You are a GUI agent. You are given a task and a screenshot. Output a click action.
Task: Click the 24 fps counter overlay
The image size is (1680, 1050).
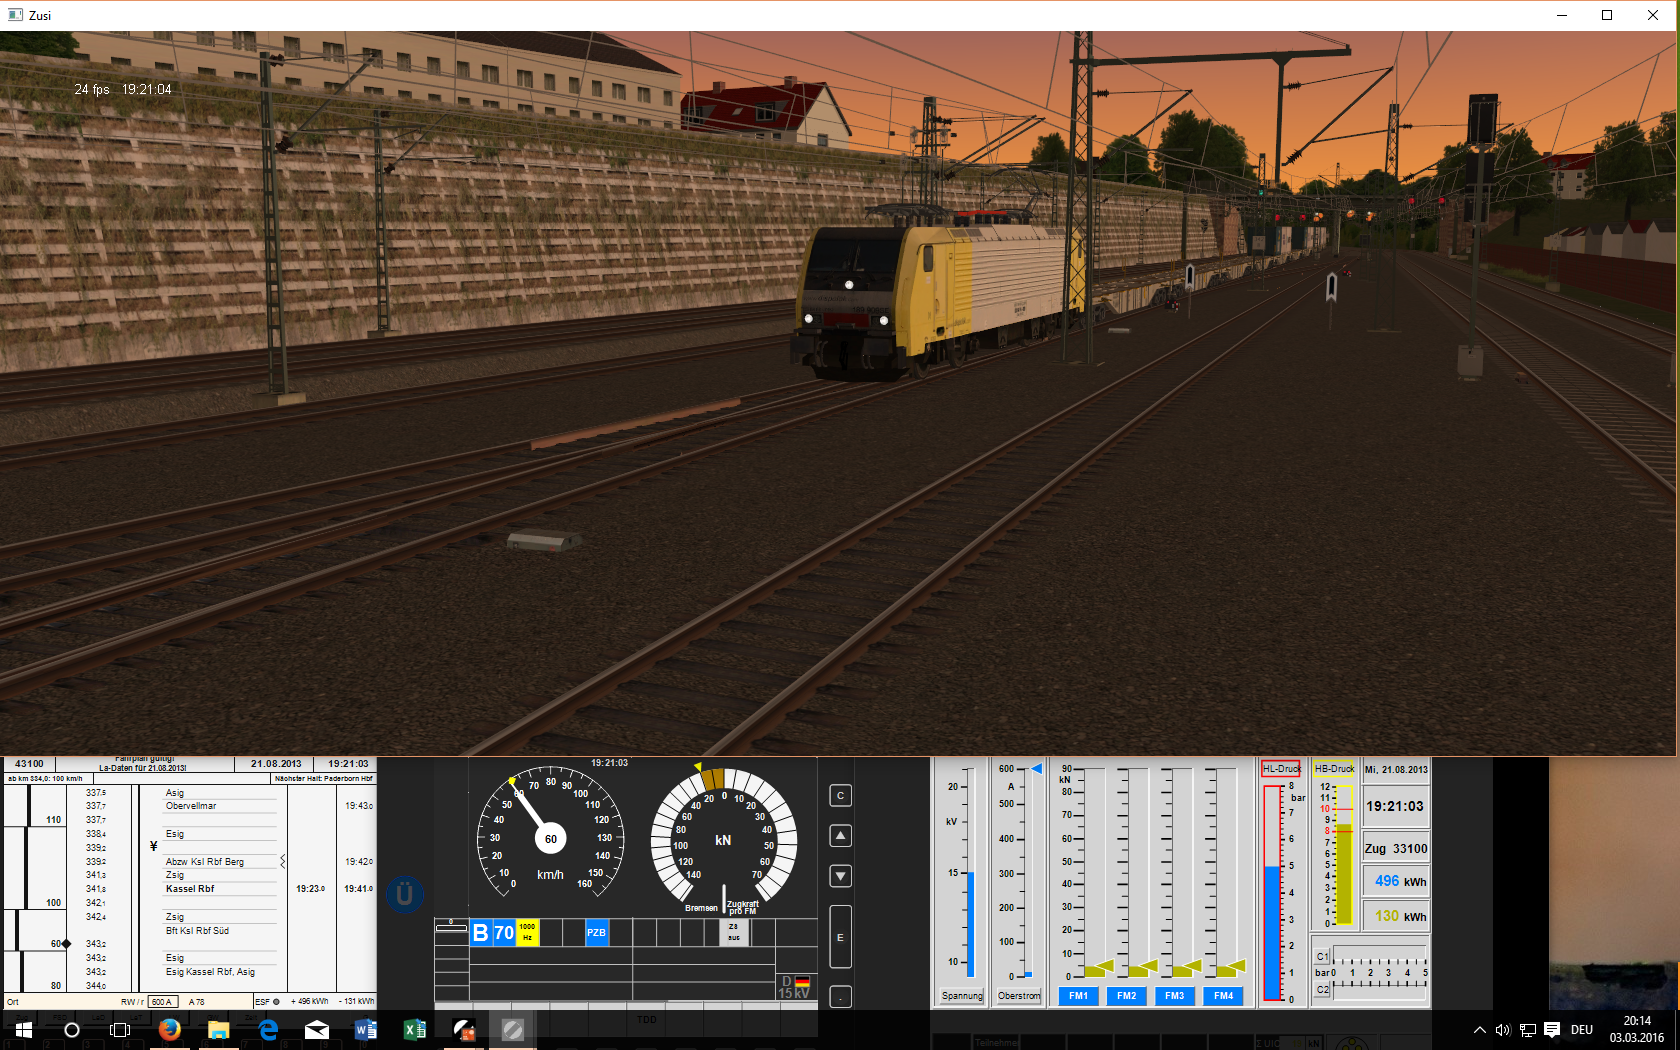[x=92, y=89]
